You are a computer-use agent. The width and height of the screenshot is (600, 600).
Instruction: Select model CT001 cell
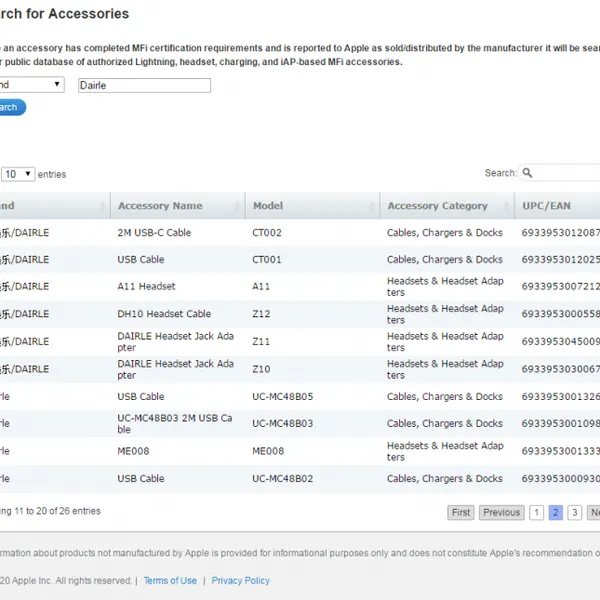[x=267, y=259]
